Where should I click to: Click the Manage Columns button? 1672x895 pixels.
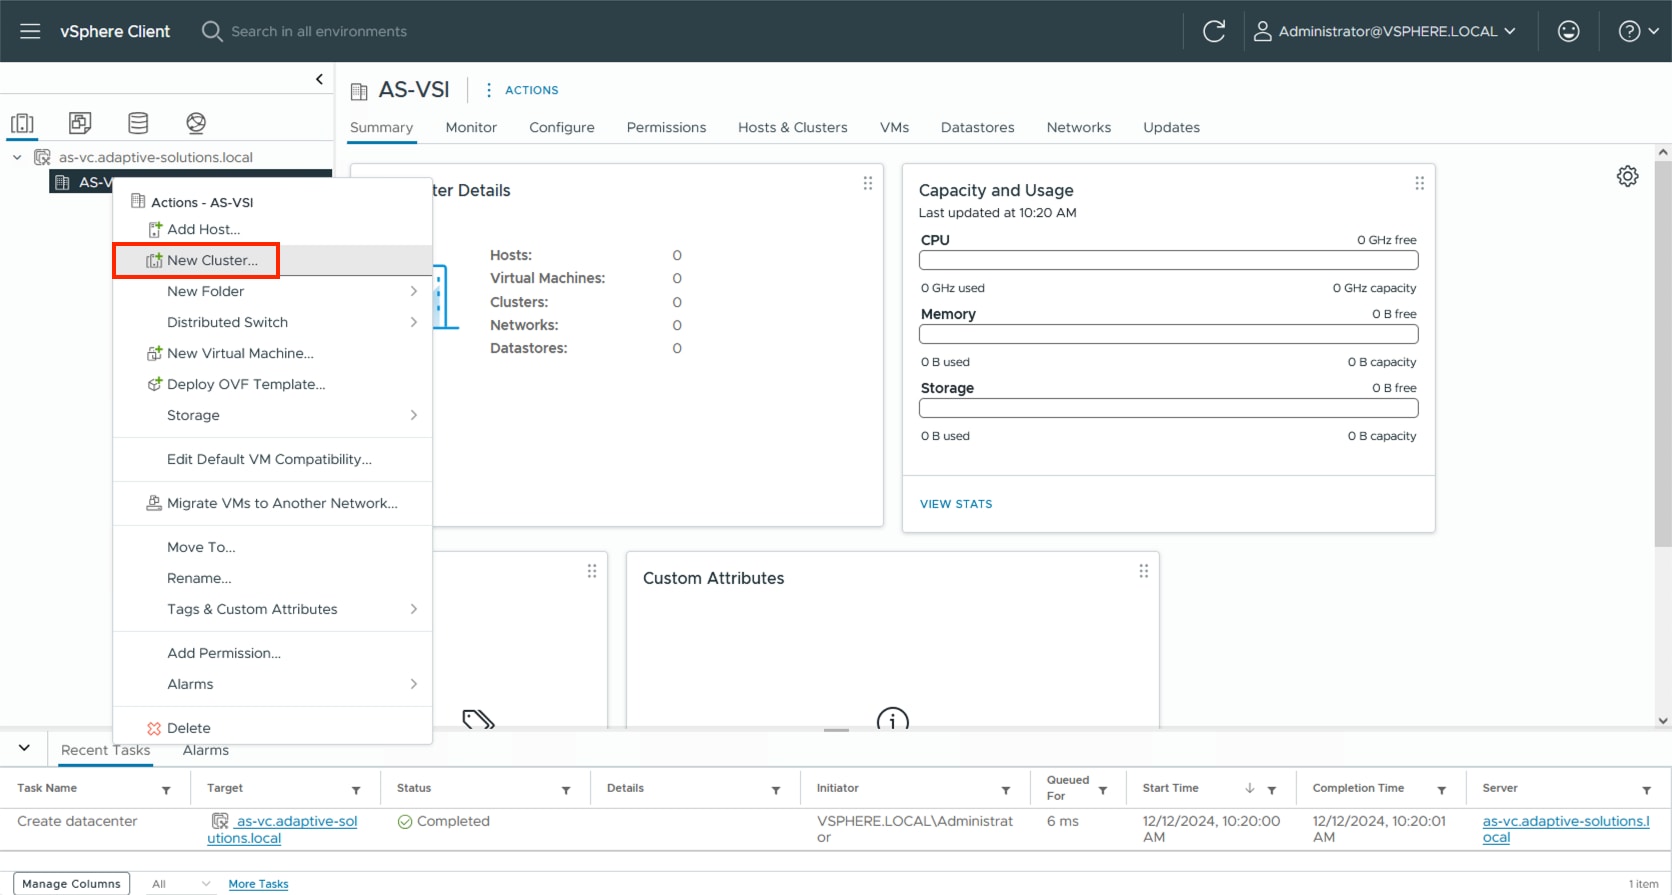point(71,884)
